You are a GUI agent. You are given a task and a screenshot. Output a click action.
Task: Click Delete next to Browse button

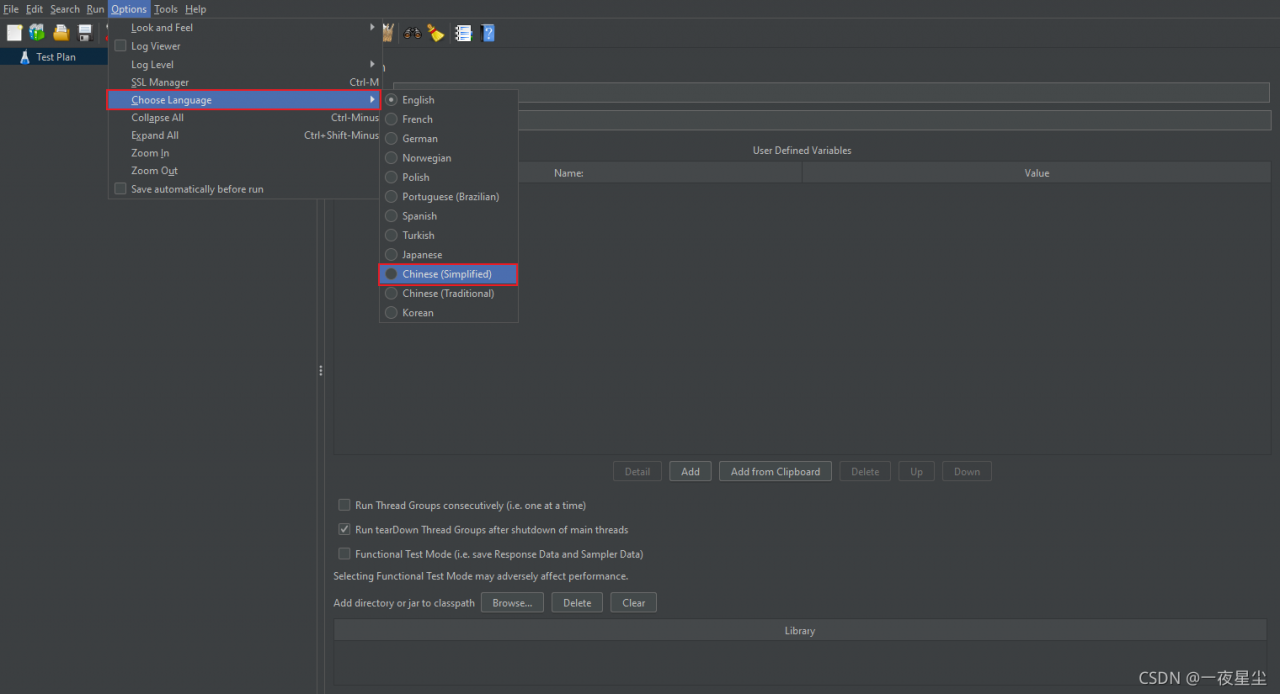point(577,603)
